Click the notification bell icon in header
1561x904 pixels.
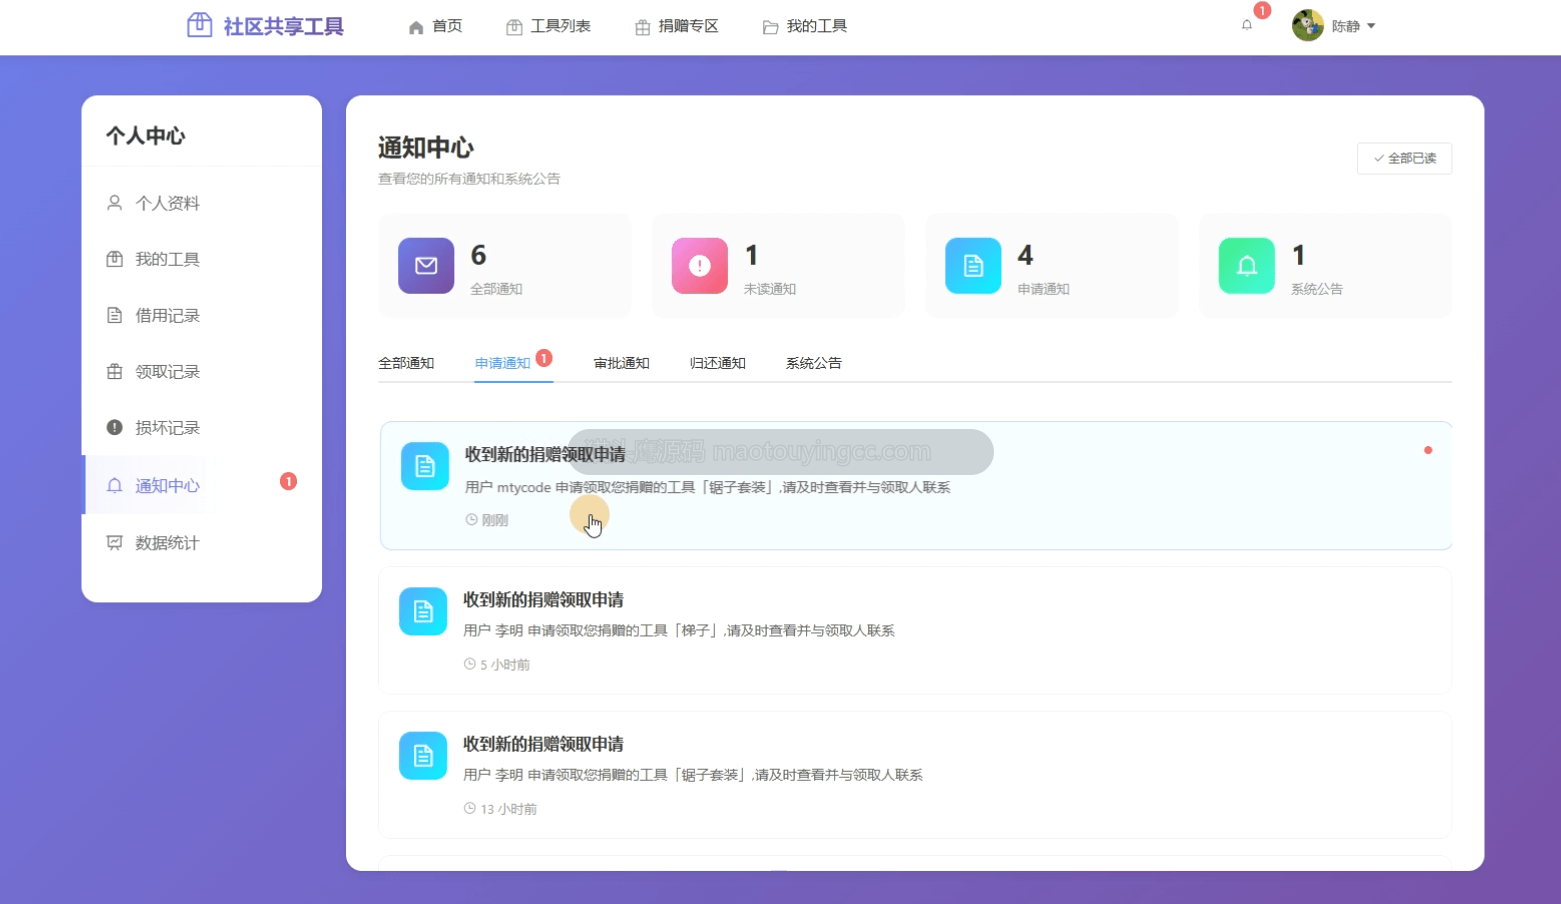1247,25
